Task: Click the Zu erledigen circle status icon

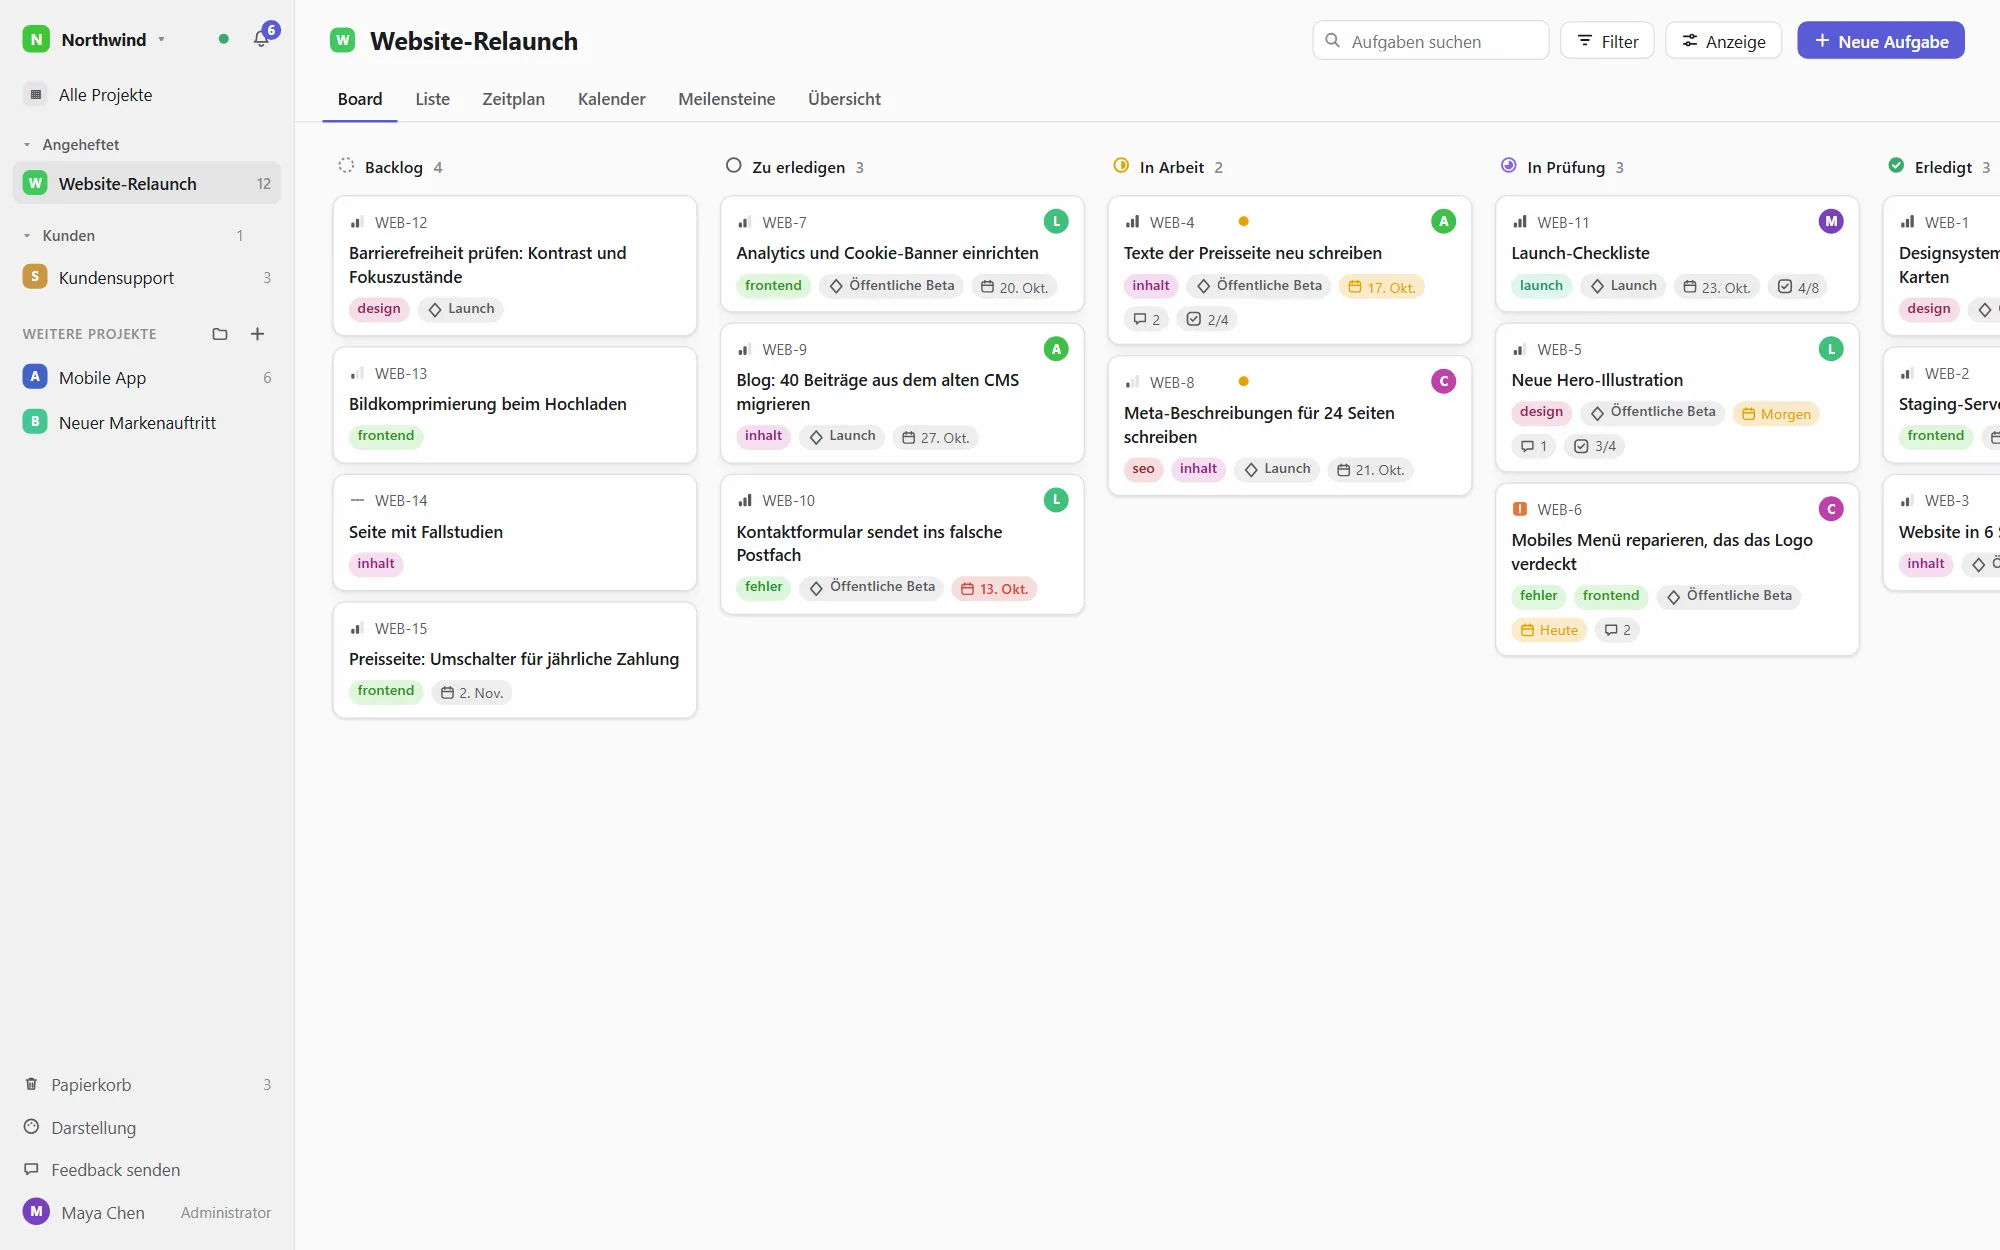Action: pos(733,166)
